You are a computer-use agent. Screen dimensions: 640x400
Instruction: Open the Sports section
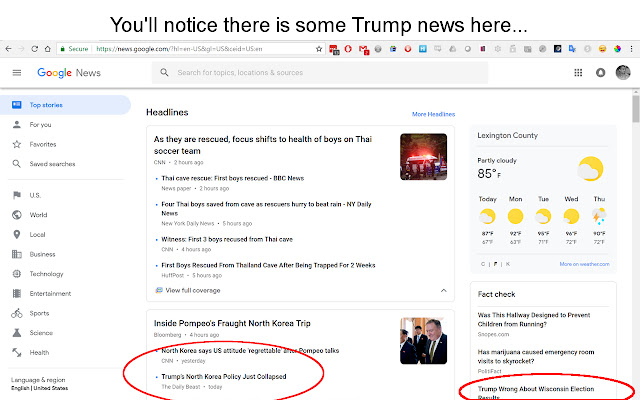coord(40,313)
